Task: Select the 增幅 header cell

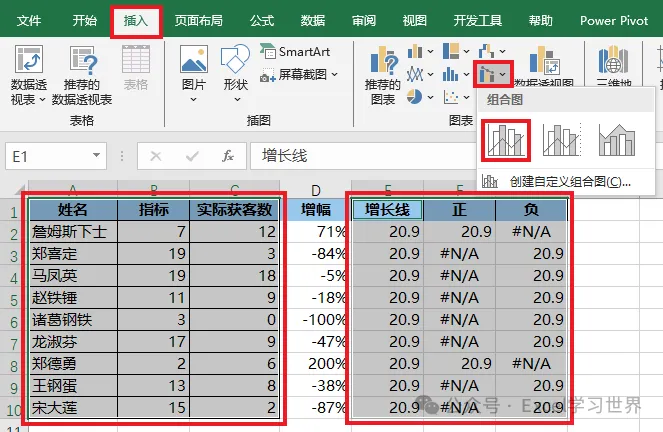Action: (x=315, y=210)
